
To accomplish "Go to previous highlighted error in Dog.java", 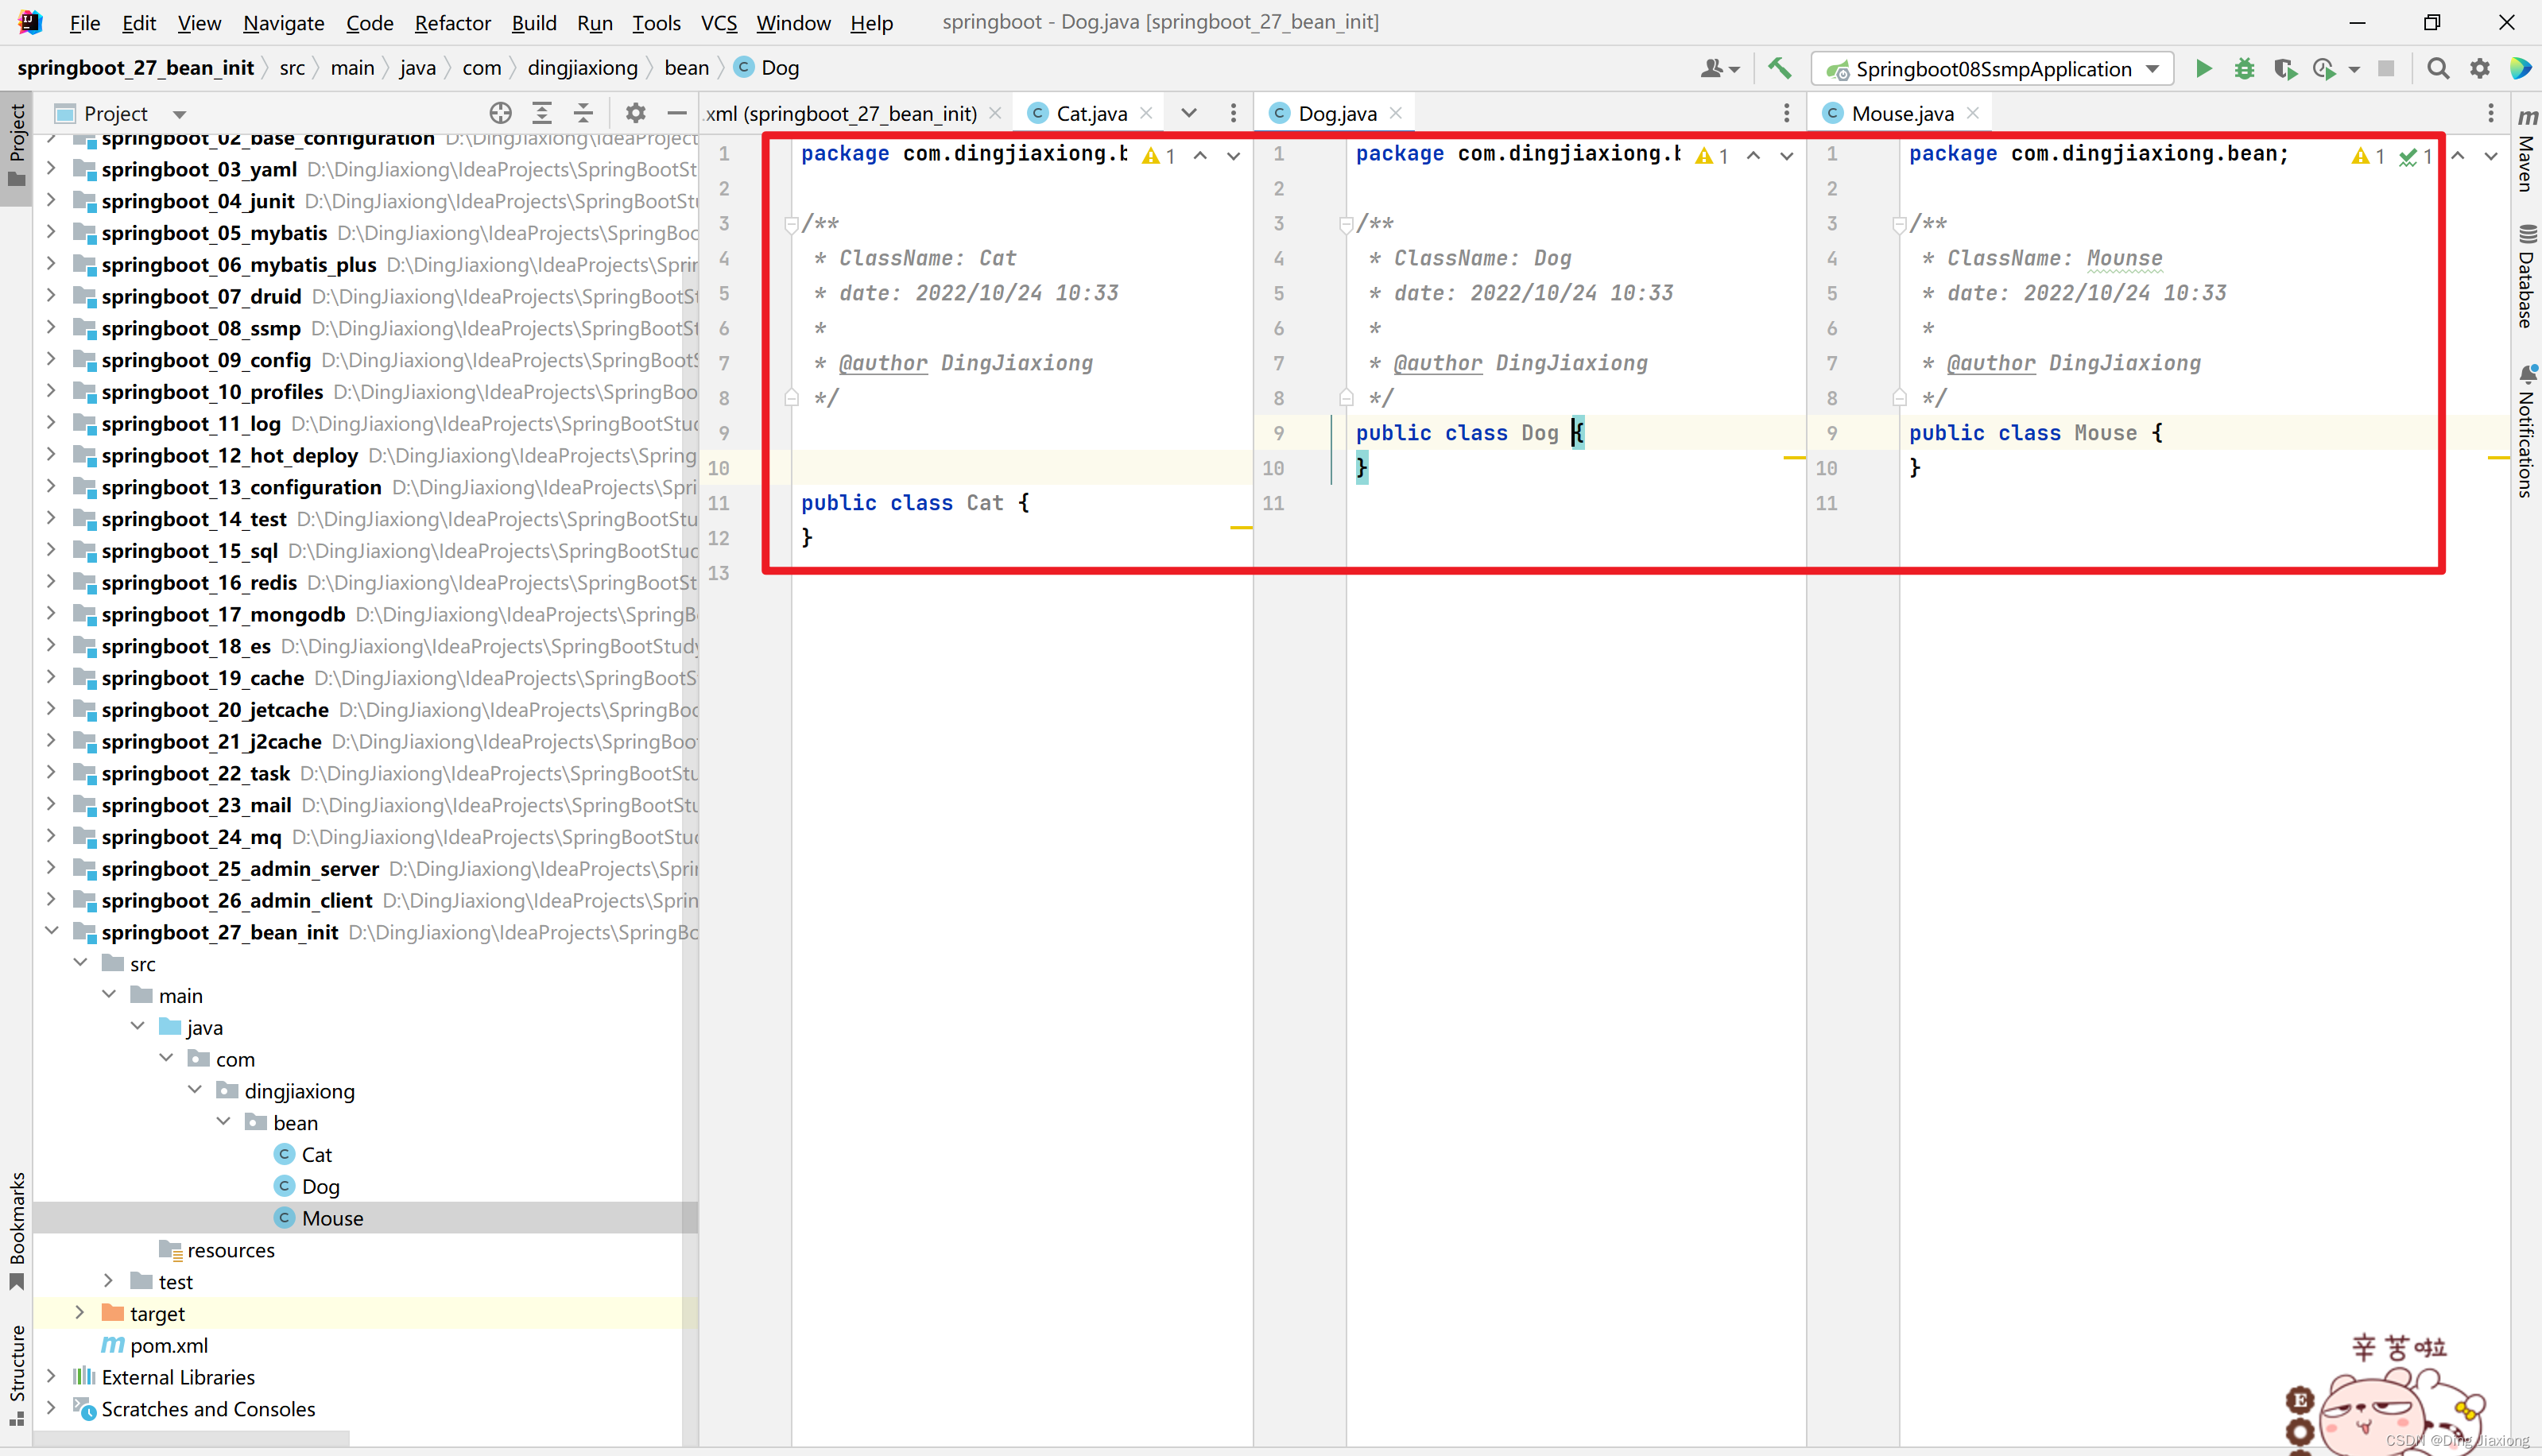I will (1754, 156).
